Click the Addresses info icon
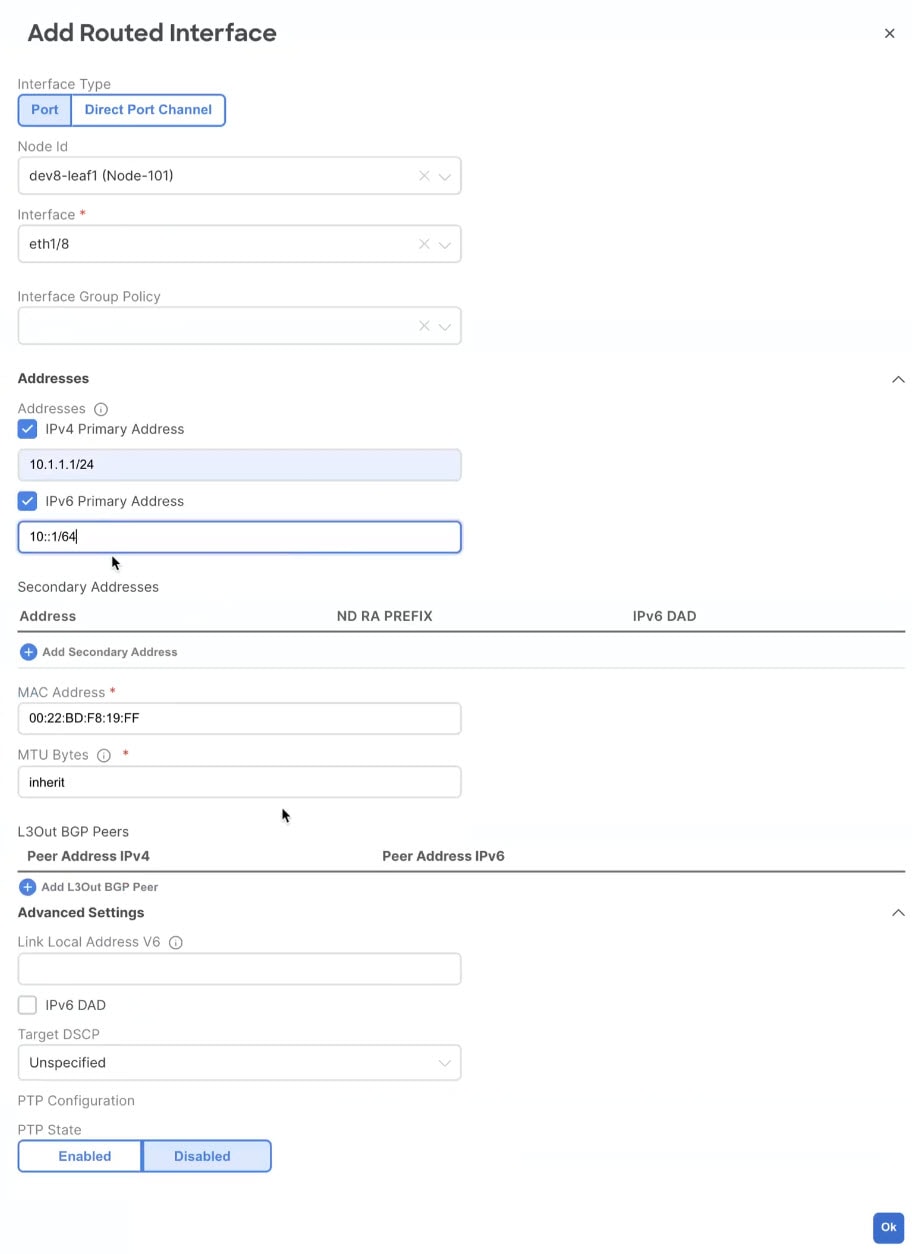The height and width of the screenshot is (1254, 912). [101, 409]
